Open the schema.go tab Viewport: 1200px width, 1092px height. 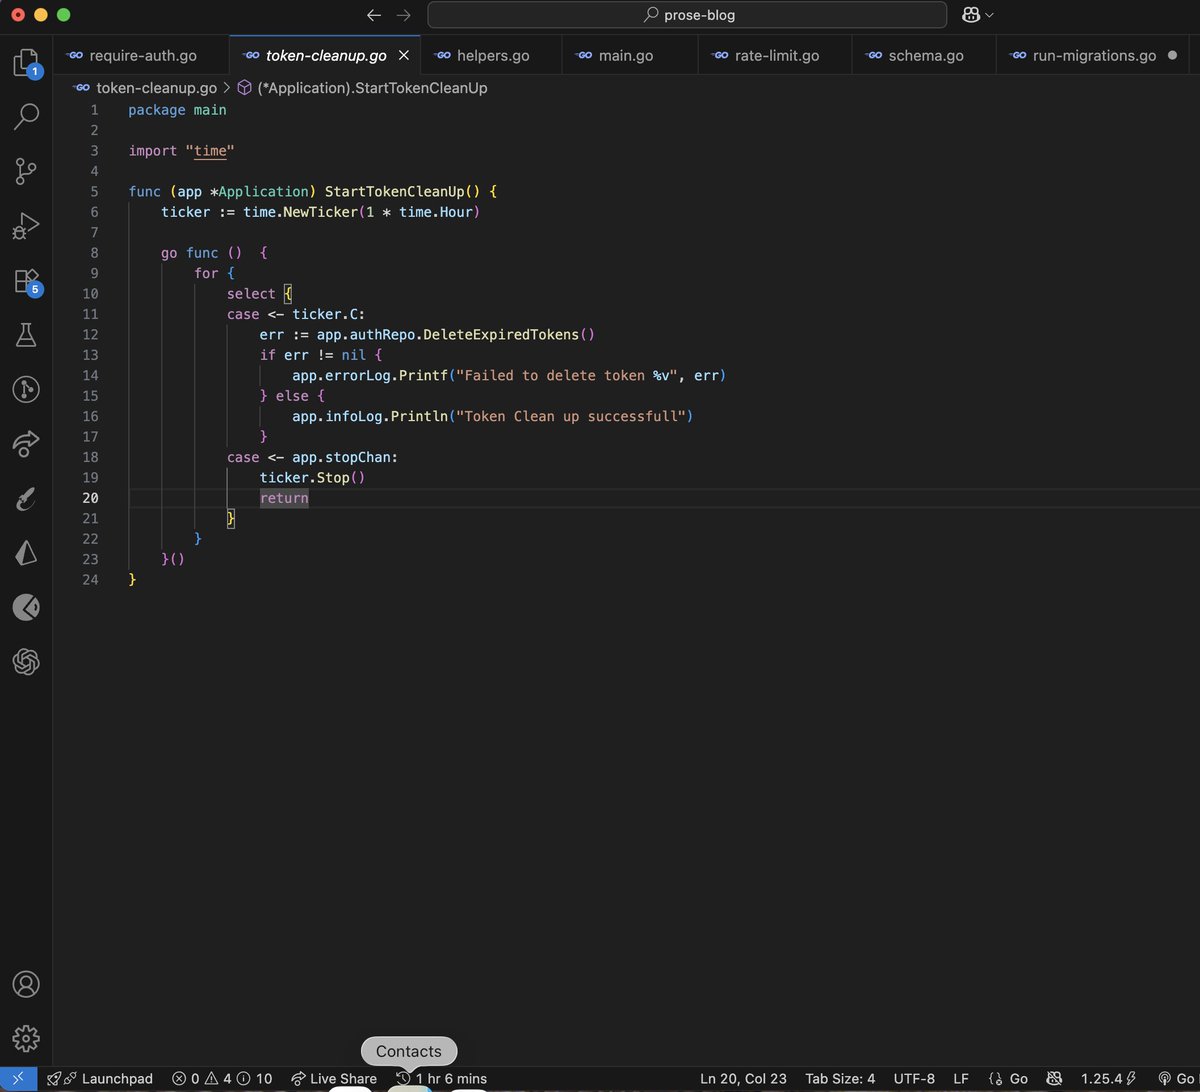click(x=925, y=55)
